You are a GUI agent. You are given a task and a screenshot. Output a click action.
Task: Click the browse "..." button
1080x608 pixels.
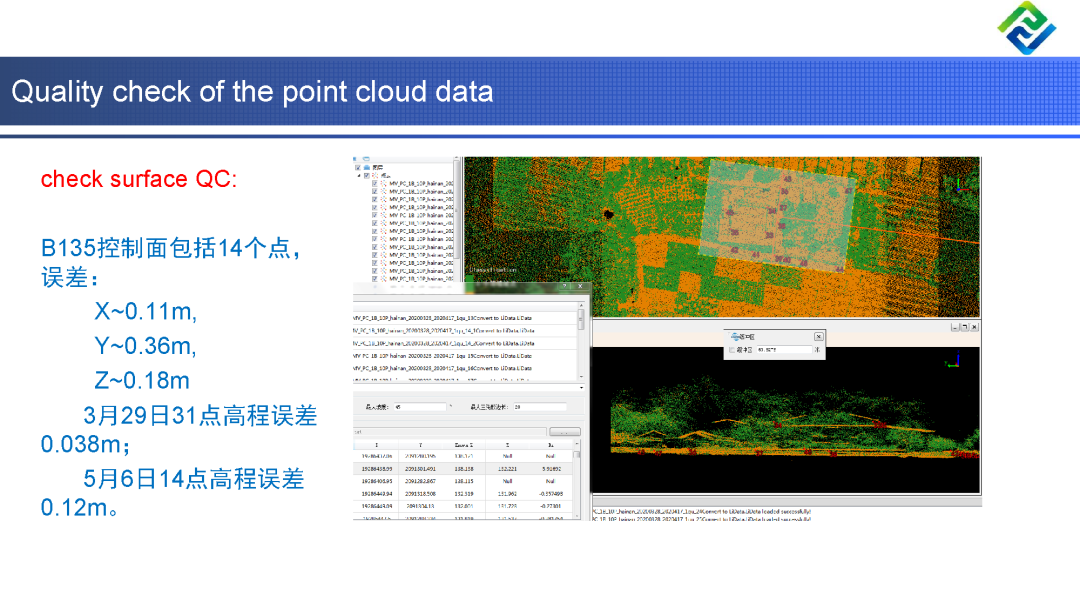tap(565, 432)
